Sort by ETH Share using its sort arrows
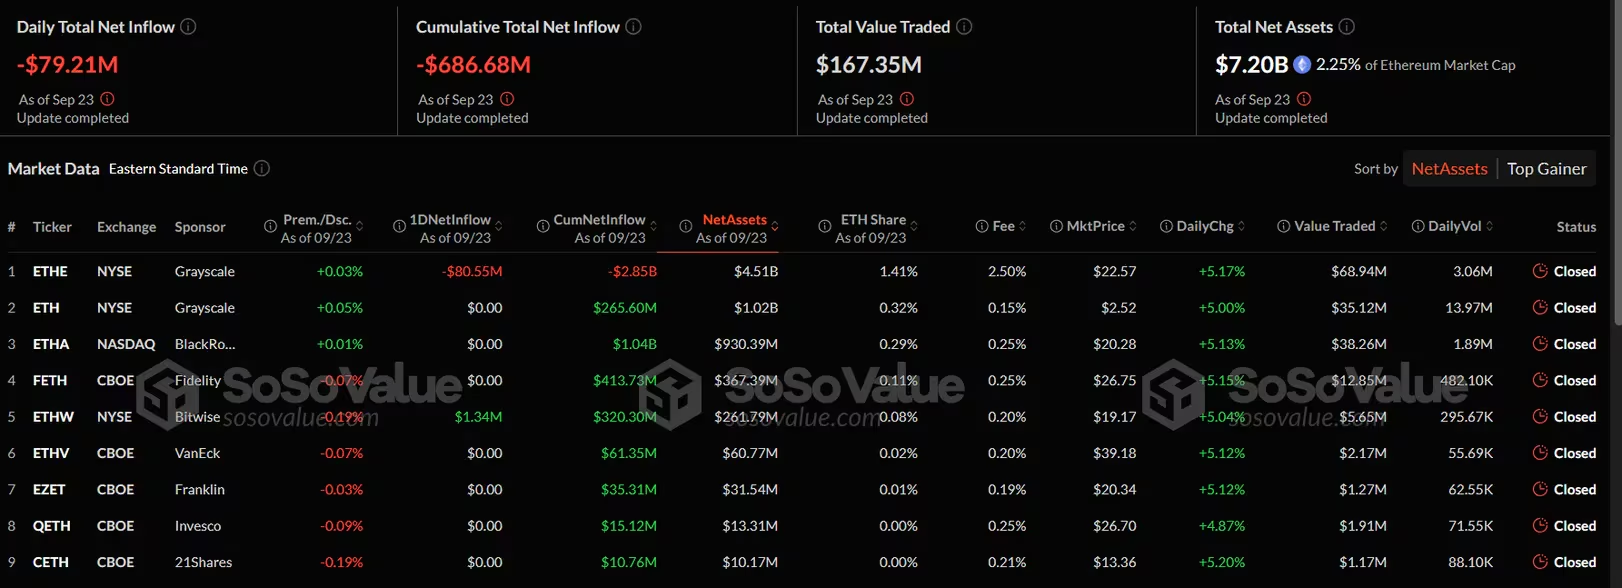Image resolution: width=1622 pixels, height=588 pixels. point(914,227)
